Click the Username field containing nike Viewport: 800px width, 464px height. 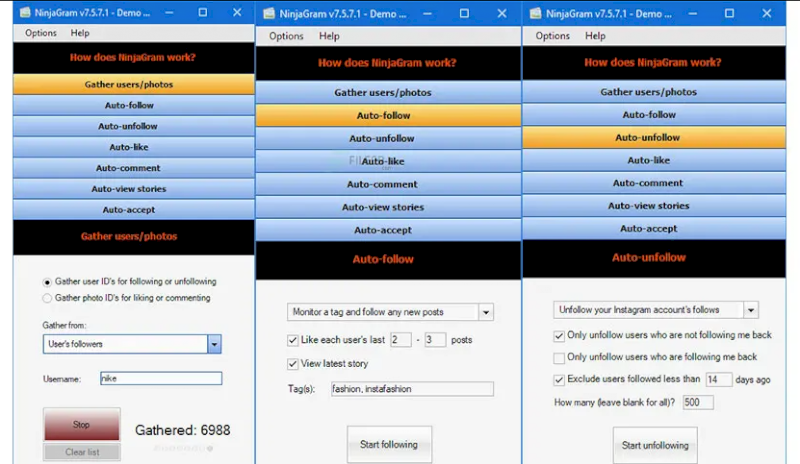[161, 378]
